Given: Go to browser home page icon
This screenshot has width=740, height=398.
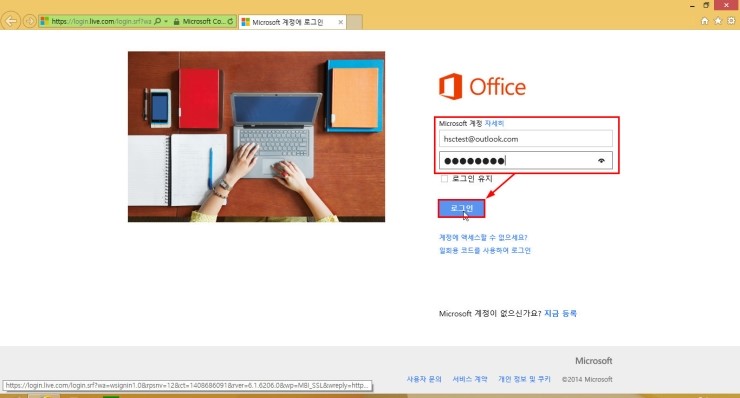Looking at the screenshot, I should pyautogui.click(x=705, y=21).
